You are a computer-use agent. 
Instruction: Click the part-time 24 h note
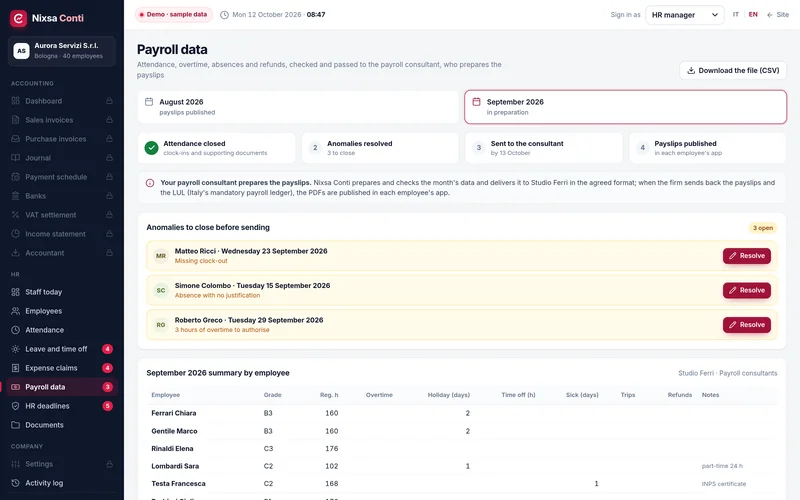722,466
